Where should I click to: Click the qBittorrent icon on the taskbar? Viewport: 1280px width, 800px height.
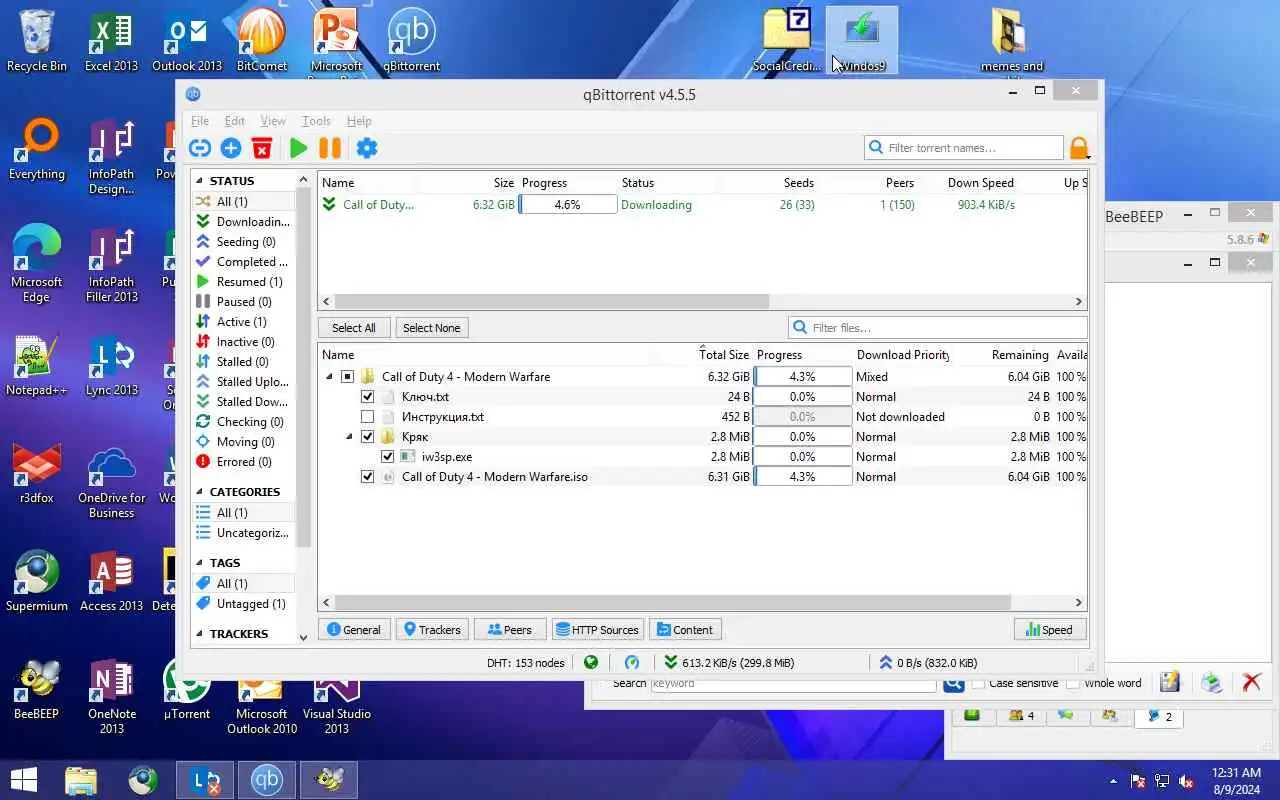[267, 779]
